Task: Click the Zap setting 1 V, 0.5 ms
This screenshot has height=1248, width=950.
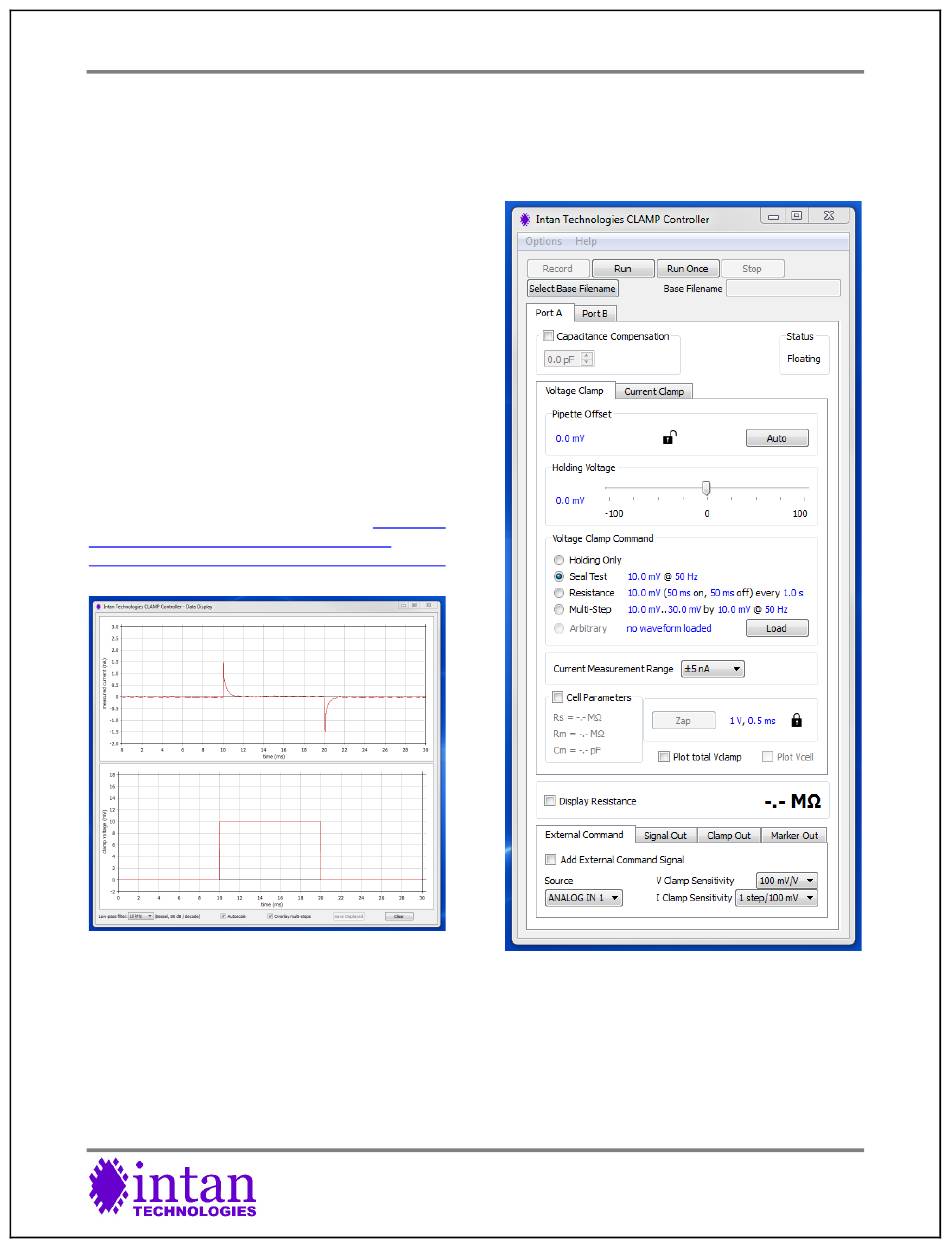Action: 751,720
